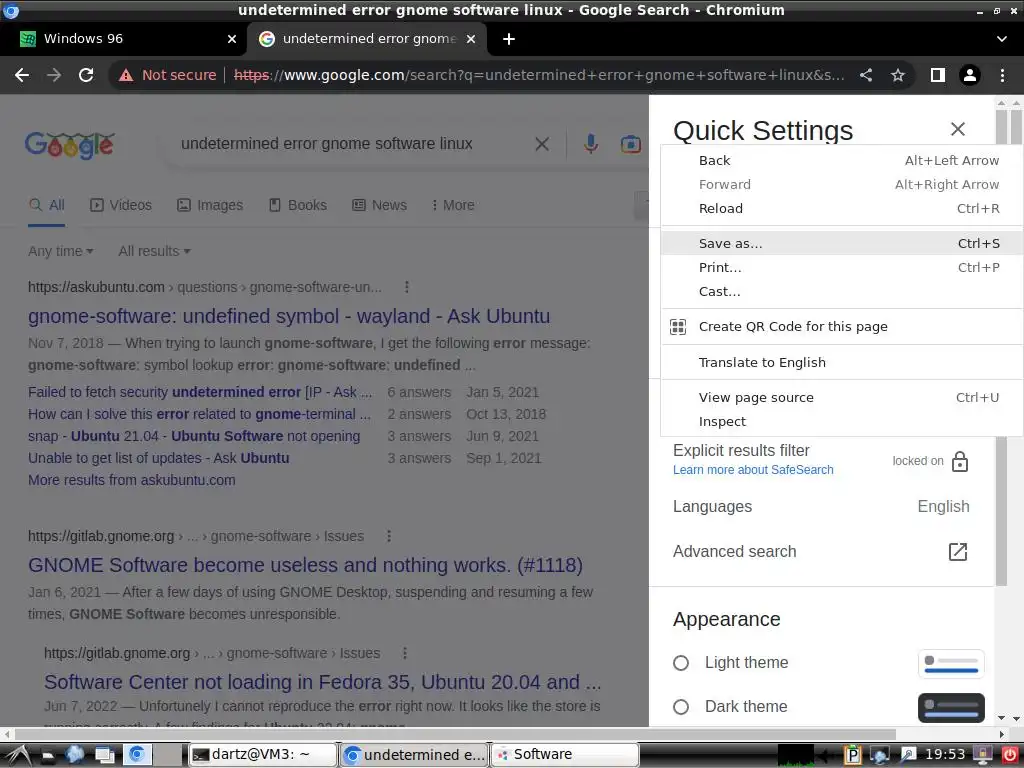
Task: Click the Not secure warning icon
Action: click(126, 76)
